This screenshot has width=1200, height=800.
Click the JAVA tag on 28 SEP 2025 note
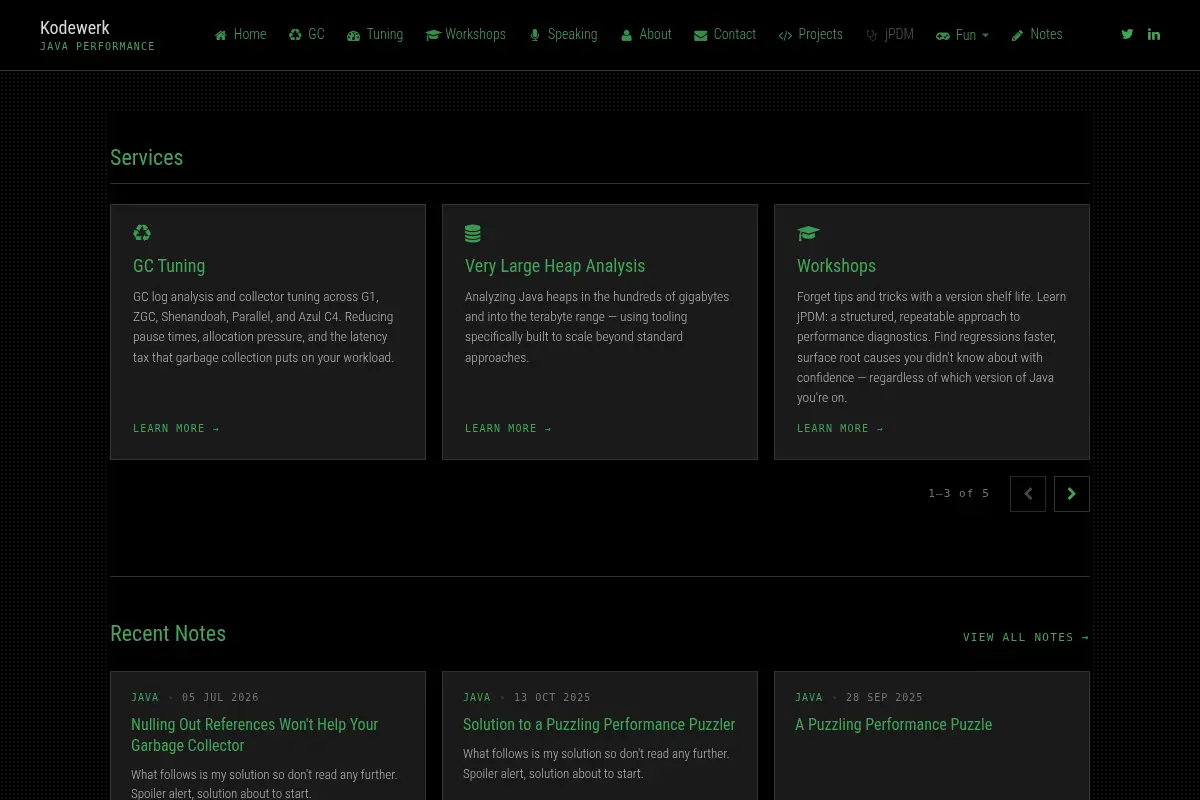[809, 697]
